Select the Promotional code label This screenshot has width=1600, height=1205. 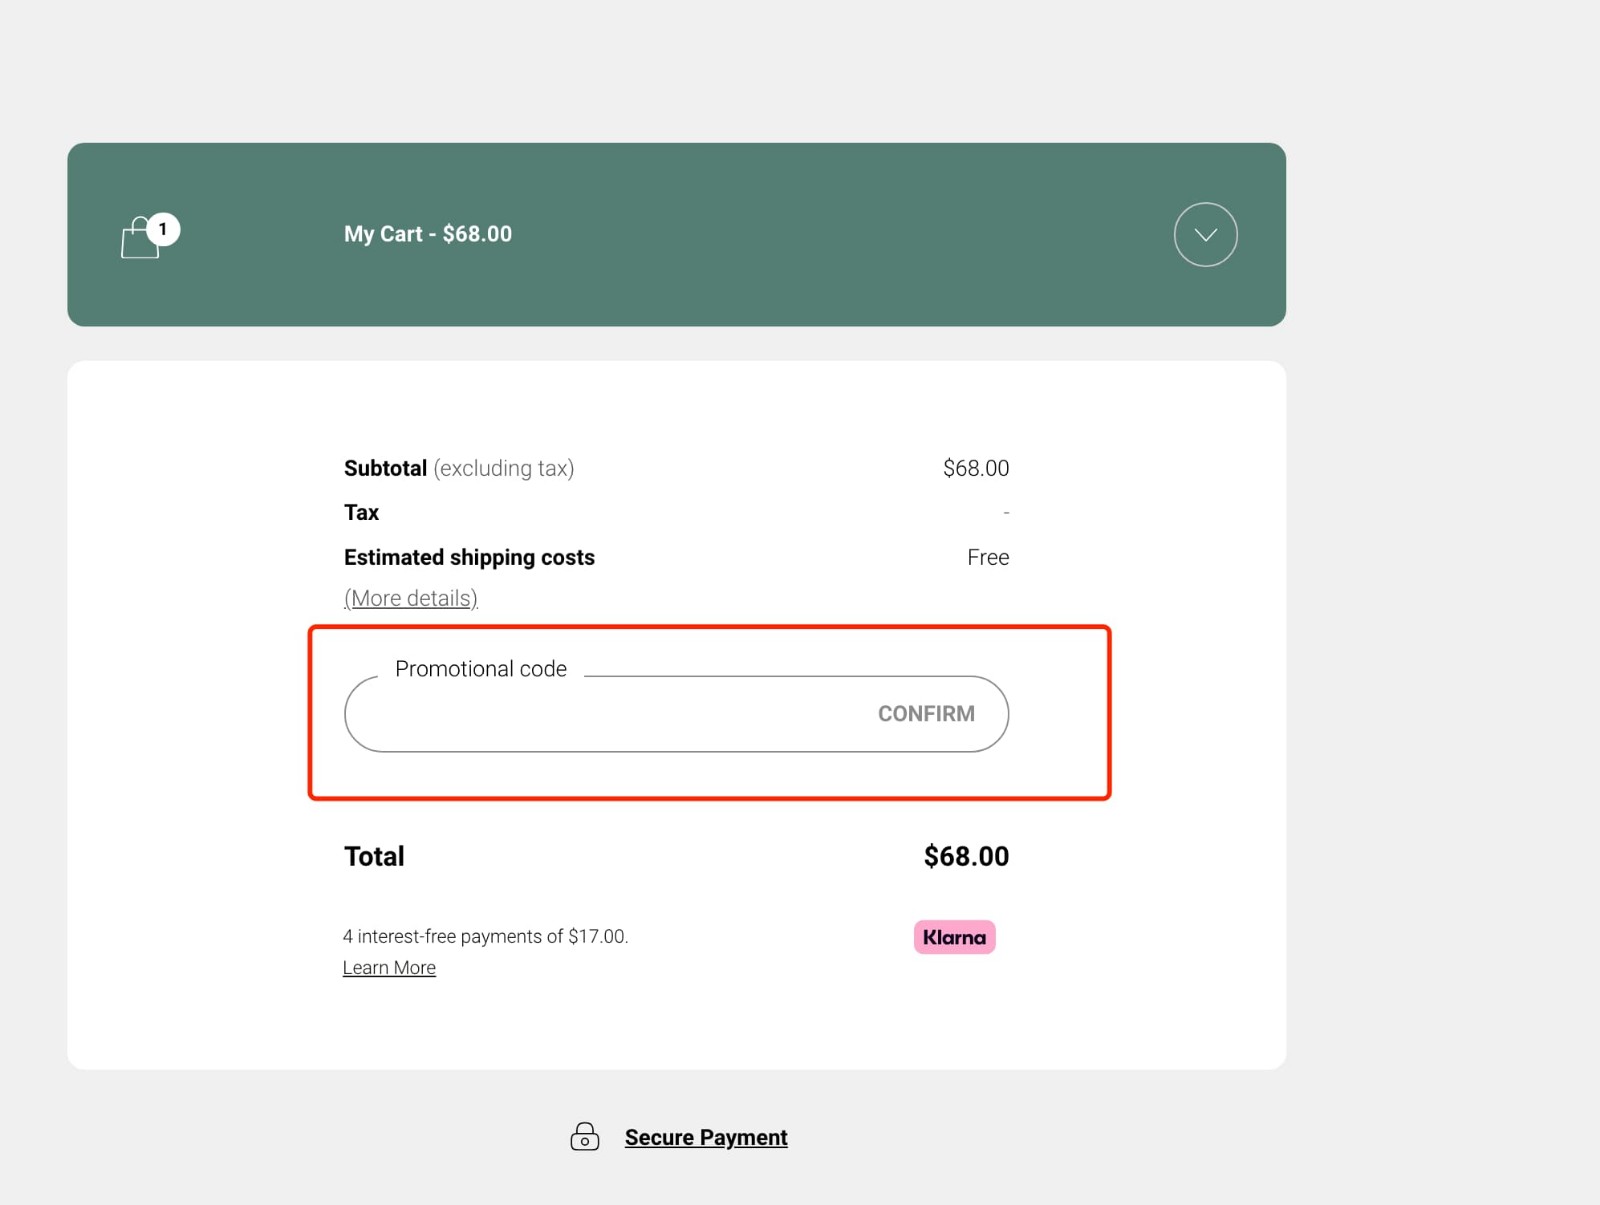point(480,668)
